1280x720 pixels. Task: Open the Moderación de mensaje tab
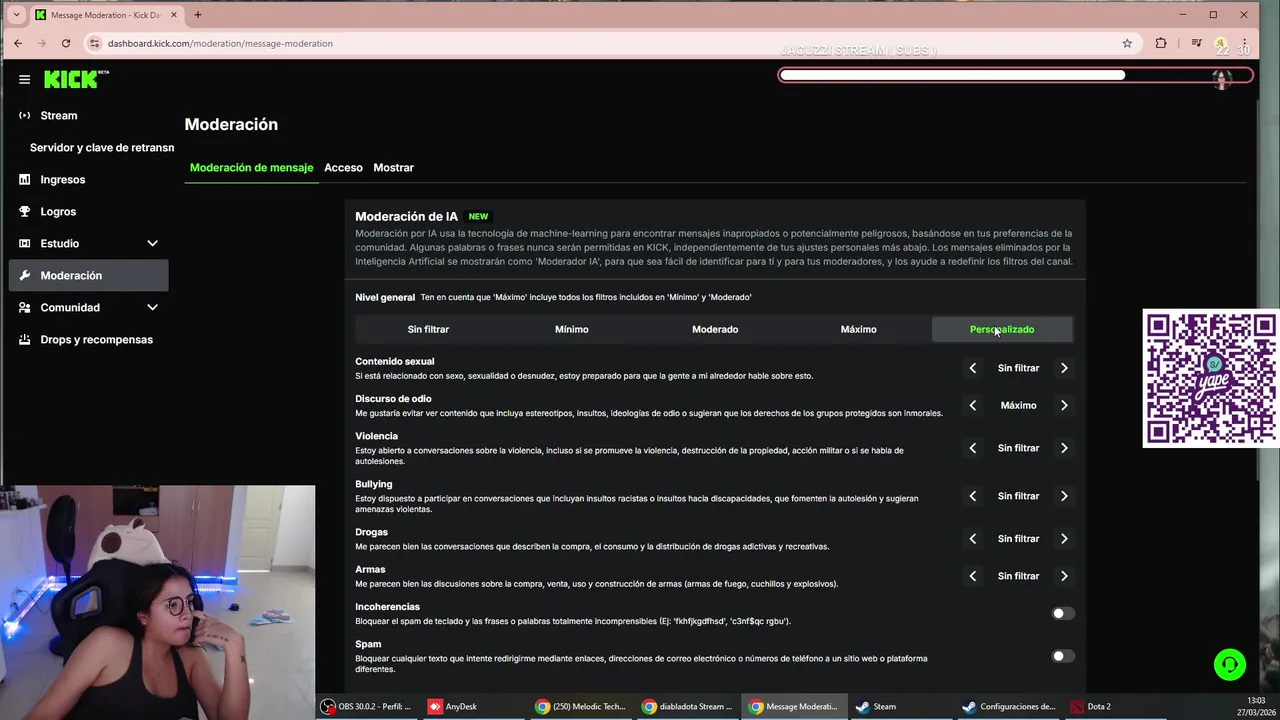point(251,167)
